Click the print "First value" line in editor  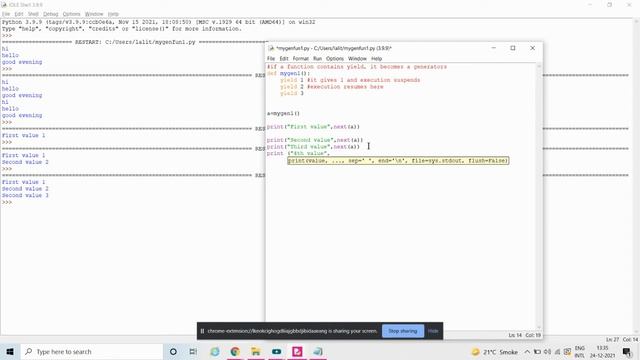point(313,127)
